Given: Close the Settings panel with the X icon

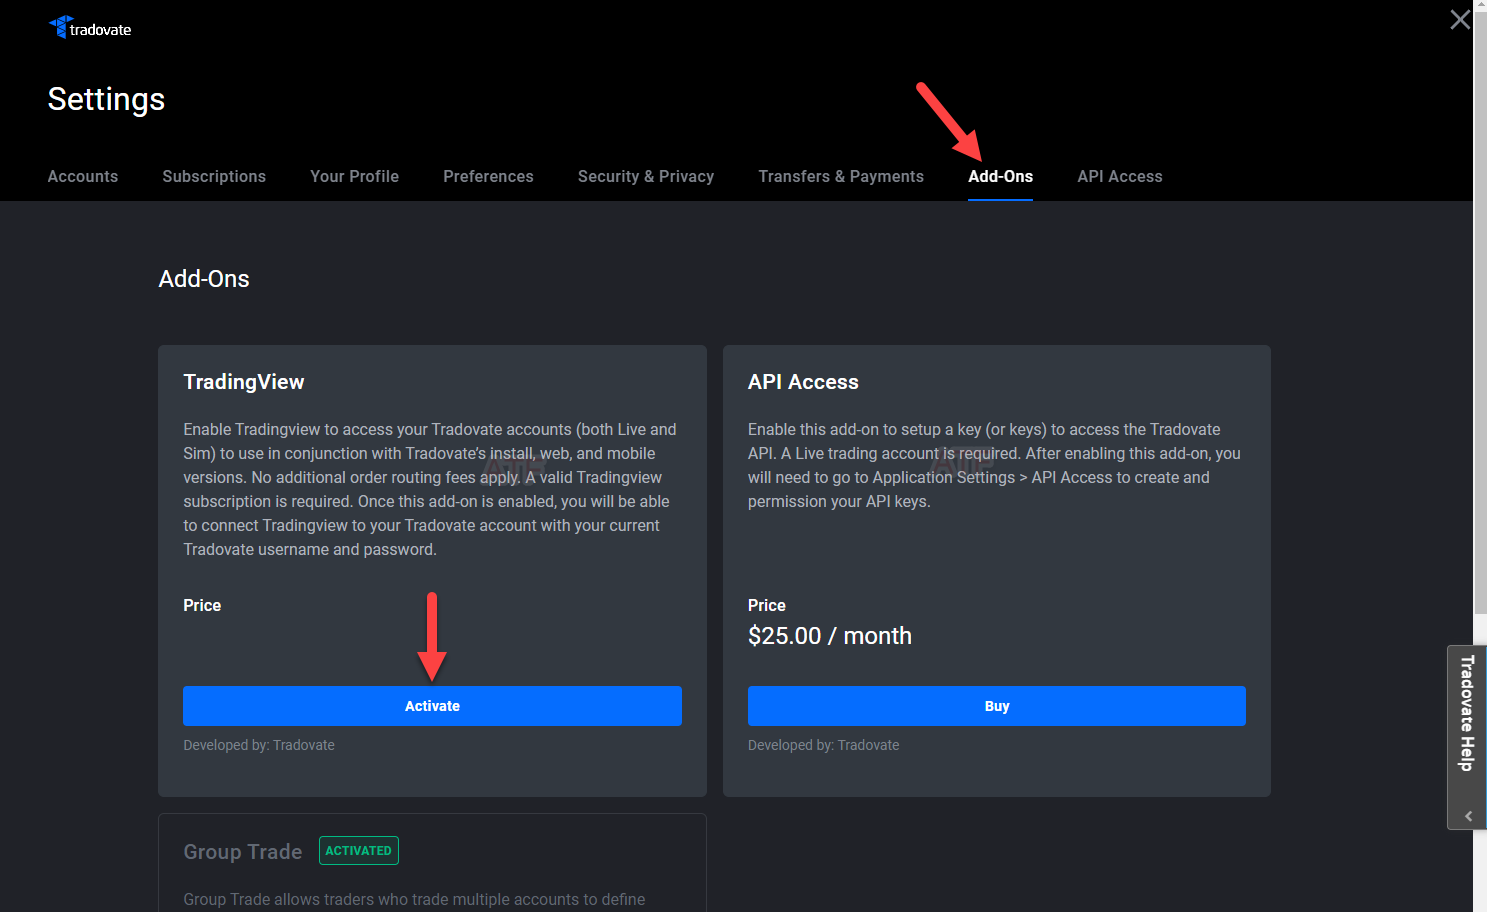Looking at the screenshot, I should pyautogui.click(x=1460, y=20).
